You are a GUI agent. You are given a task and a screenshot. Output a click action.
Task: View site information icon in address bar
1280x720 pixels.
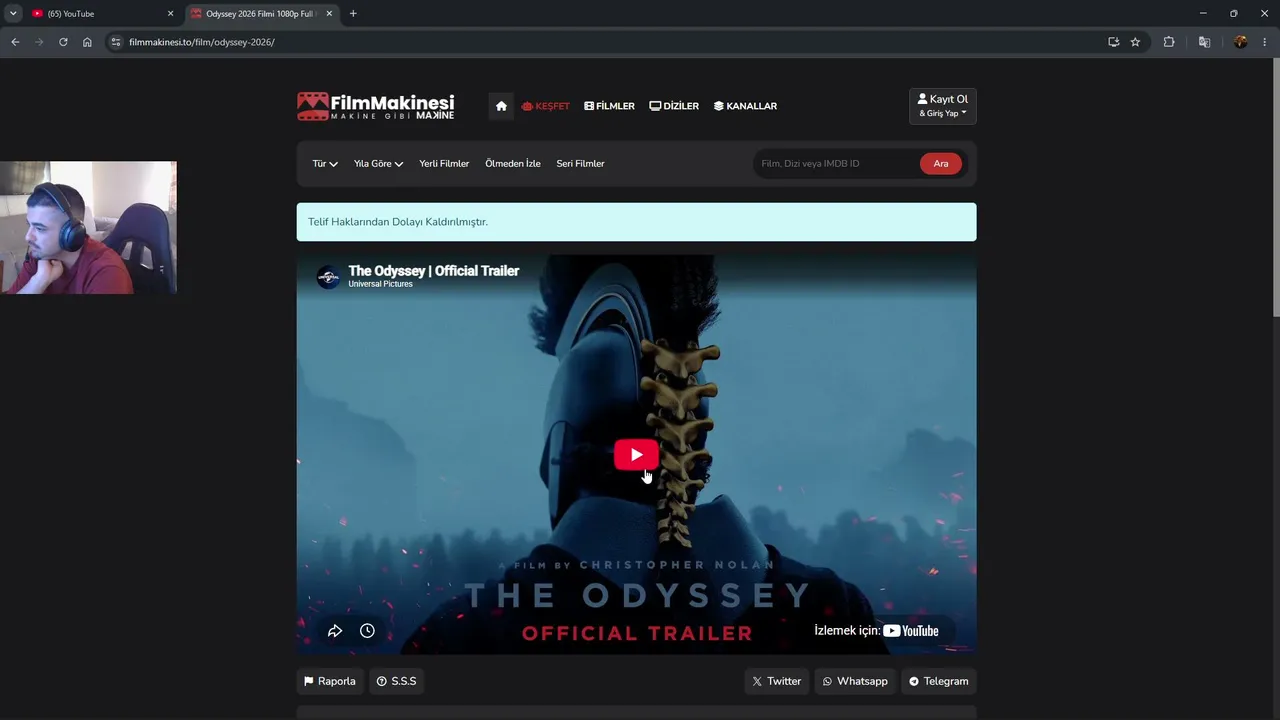coord(116,42)
